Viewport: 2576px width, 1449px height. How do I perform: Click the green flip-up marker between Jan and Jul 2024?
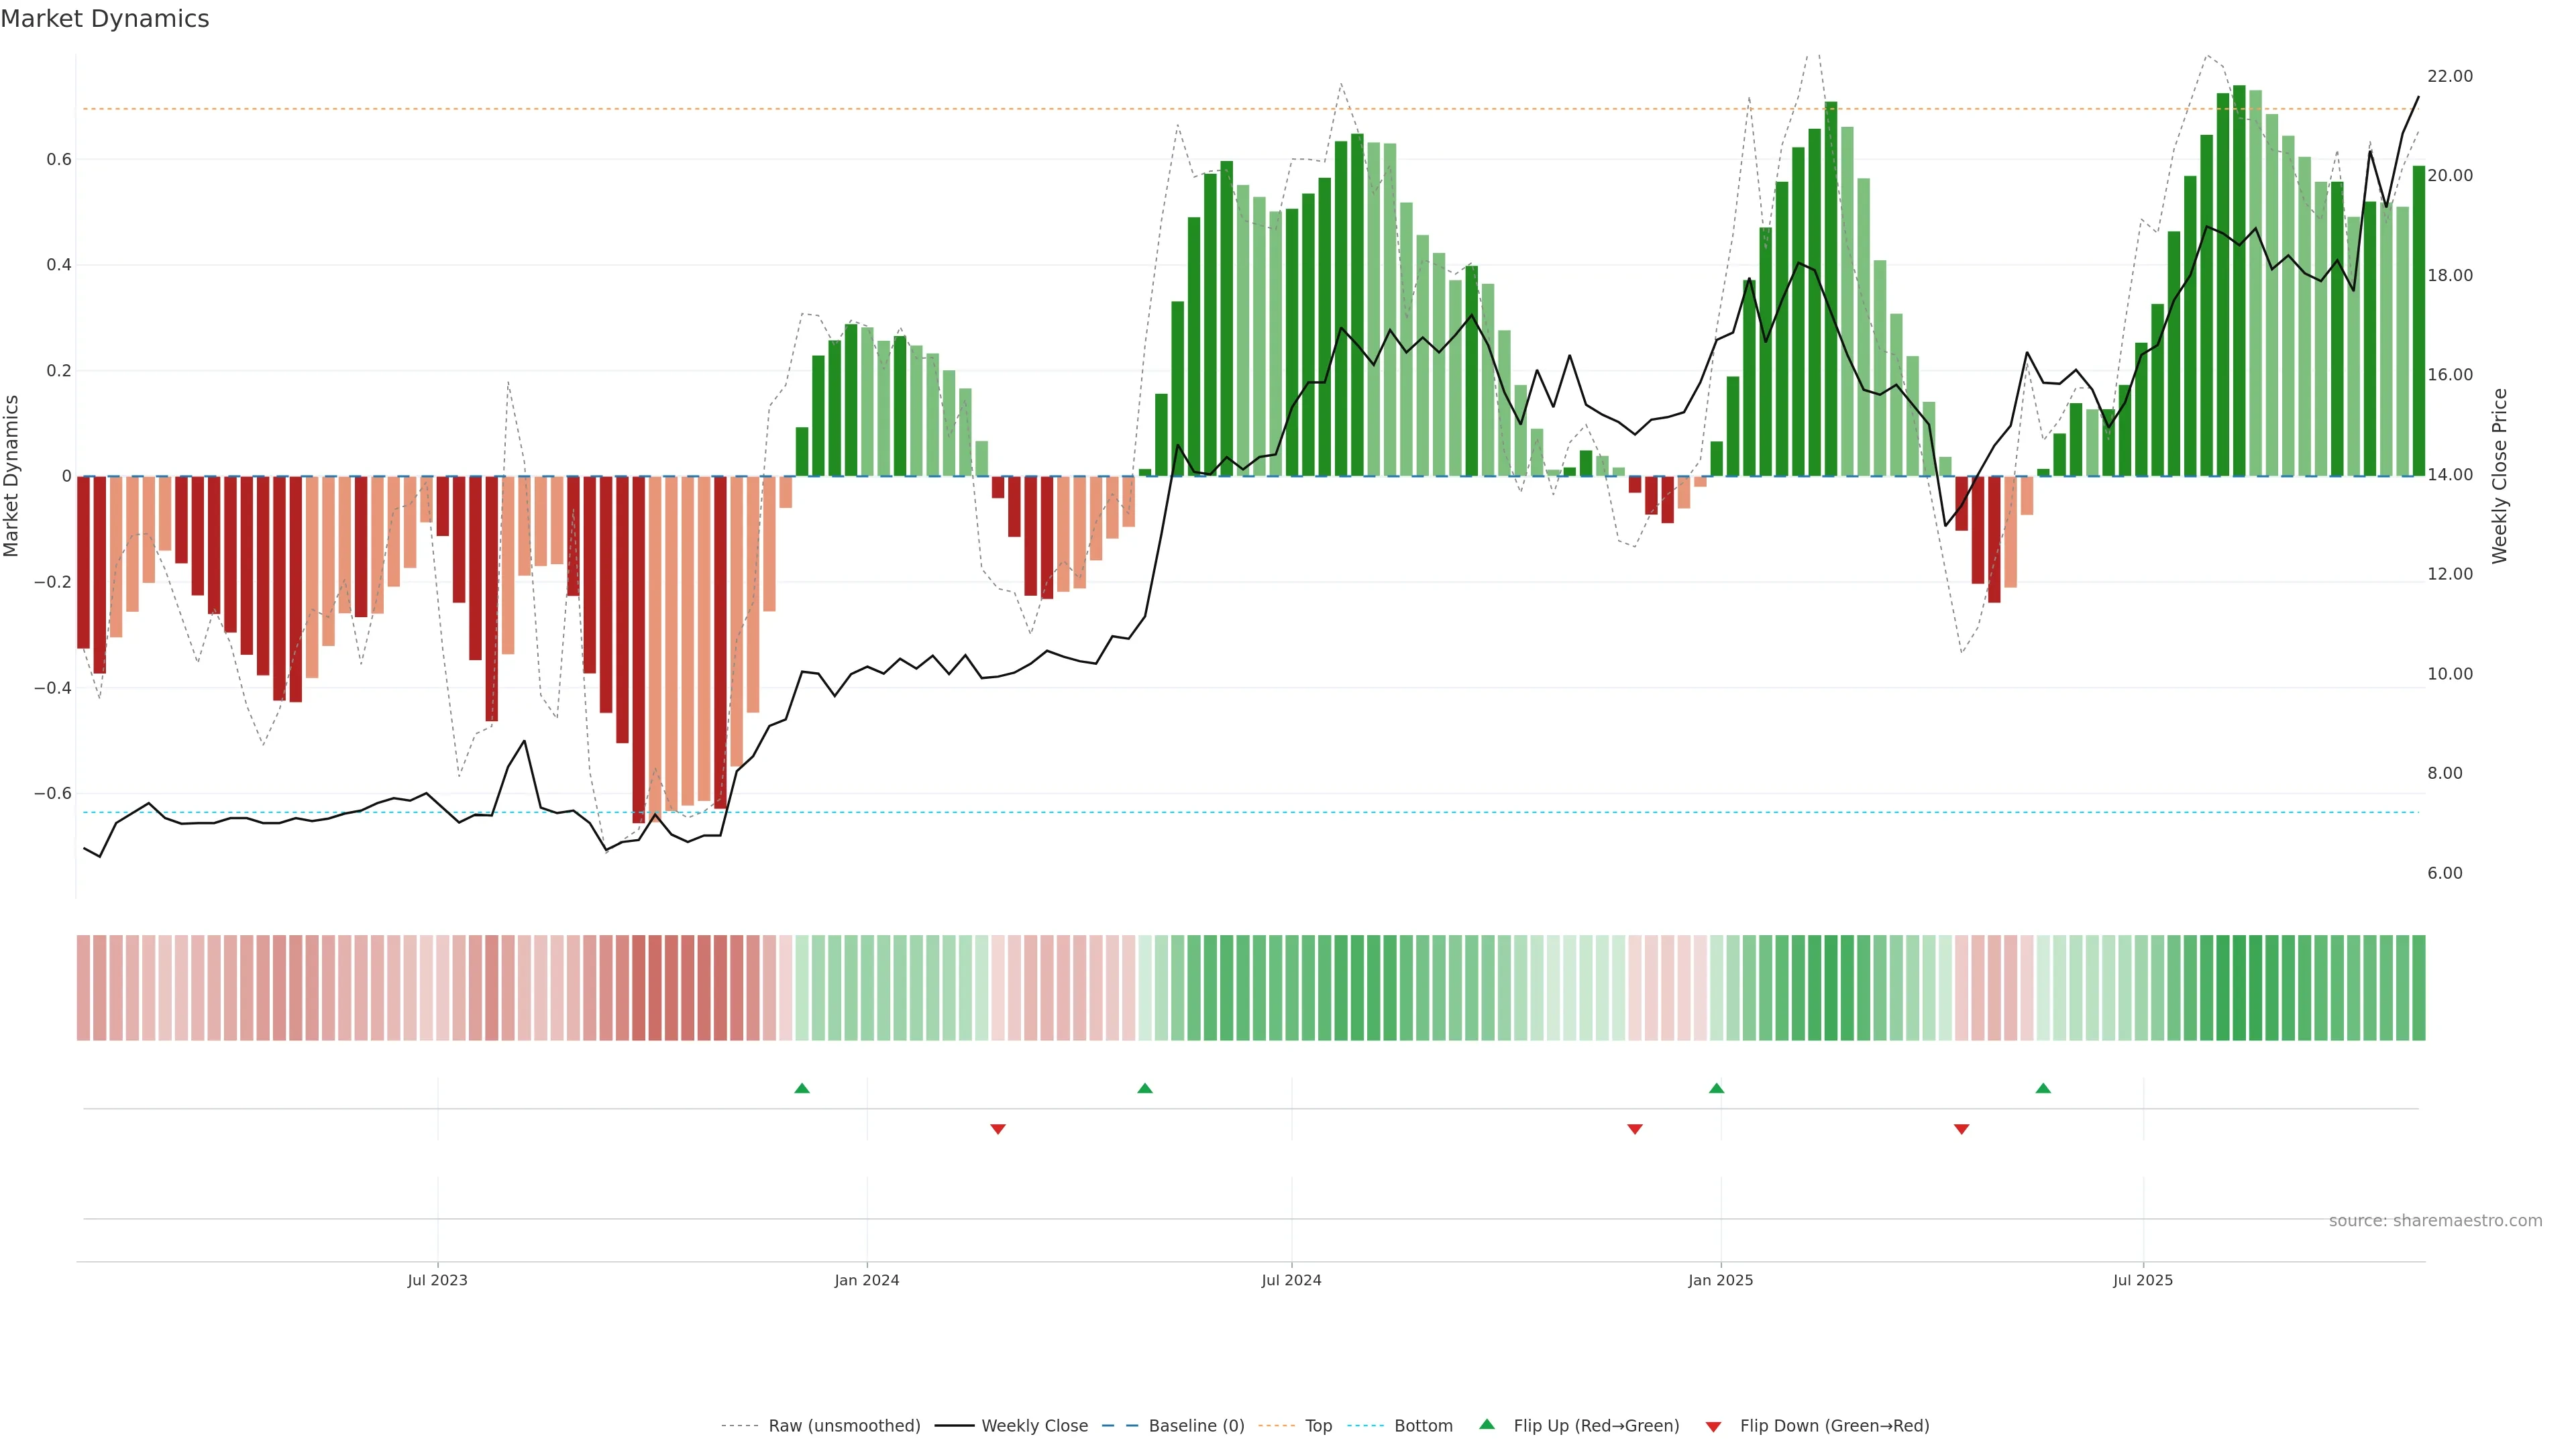point(1145,1088)
